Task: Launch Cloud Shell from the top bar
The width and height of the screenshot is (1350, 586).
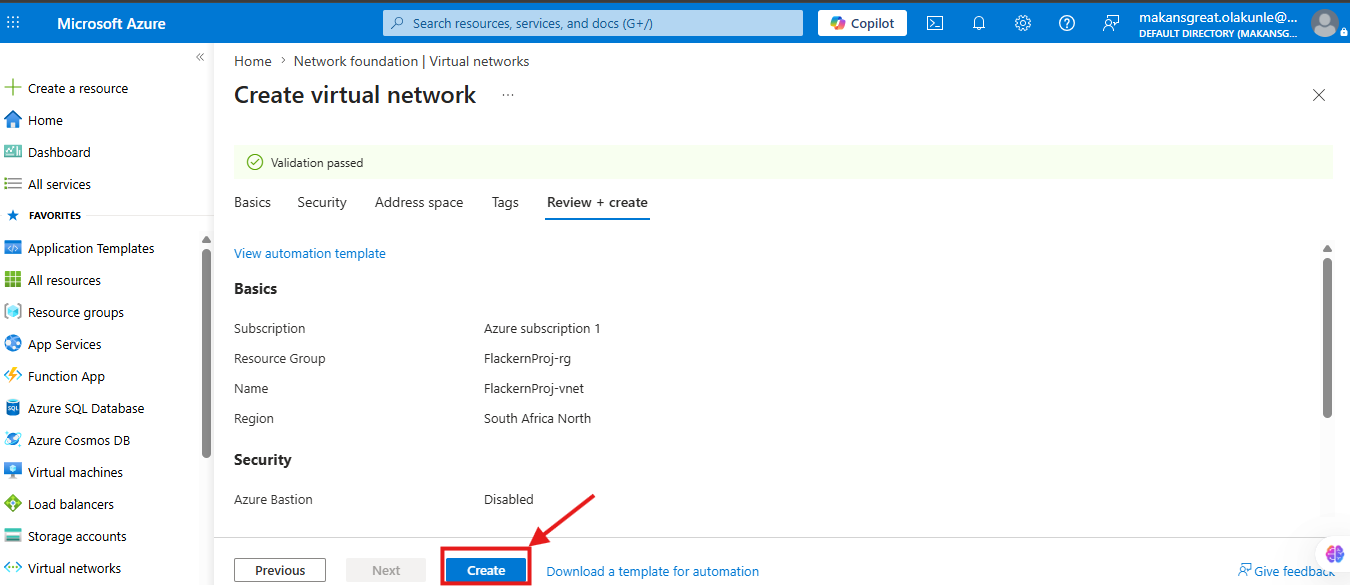Action: coord(935,23)
